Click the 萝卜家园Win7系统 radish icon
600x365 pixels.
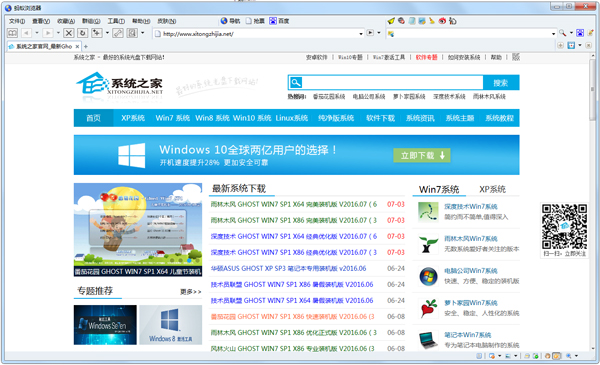[428, 308]
